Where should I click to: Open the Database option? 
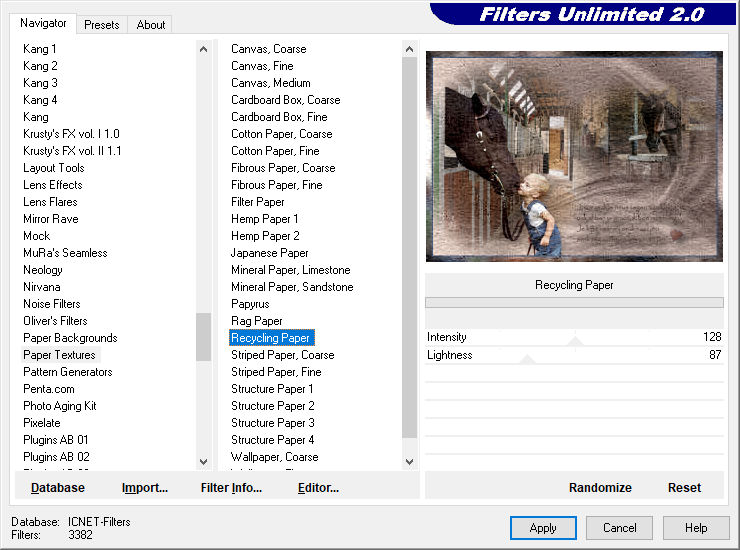pyautogui.click(x=58, y=488)
